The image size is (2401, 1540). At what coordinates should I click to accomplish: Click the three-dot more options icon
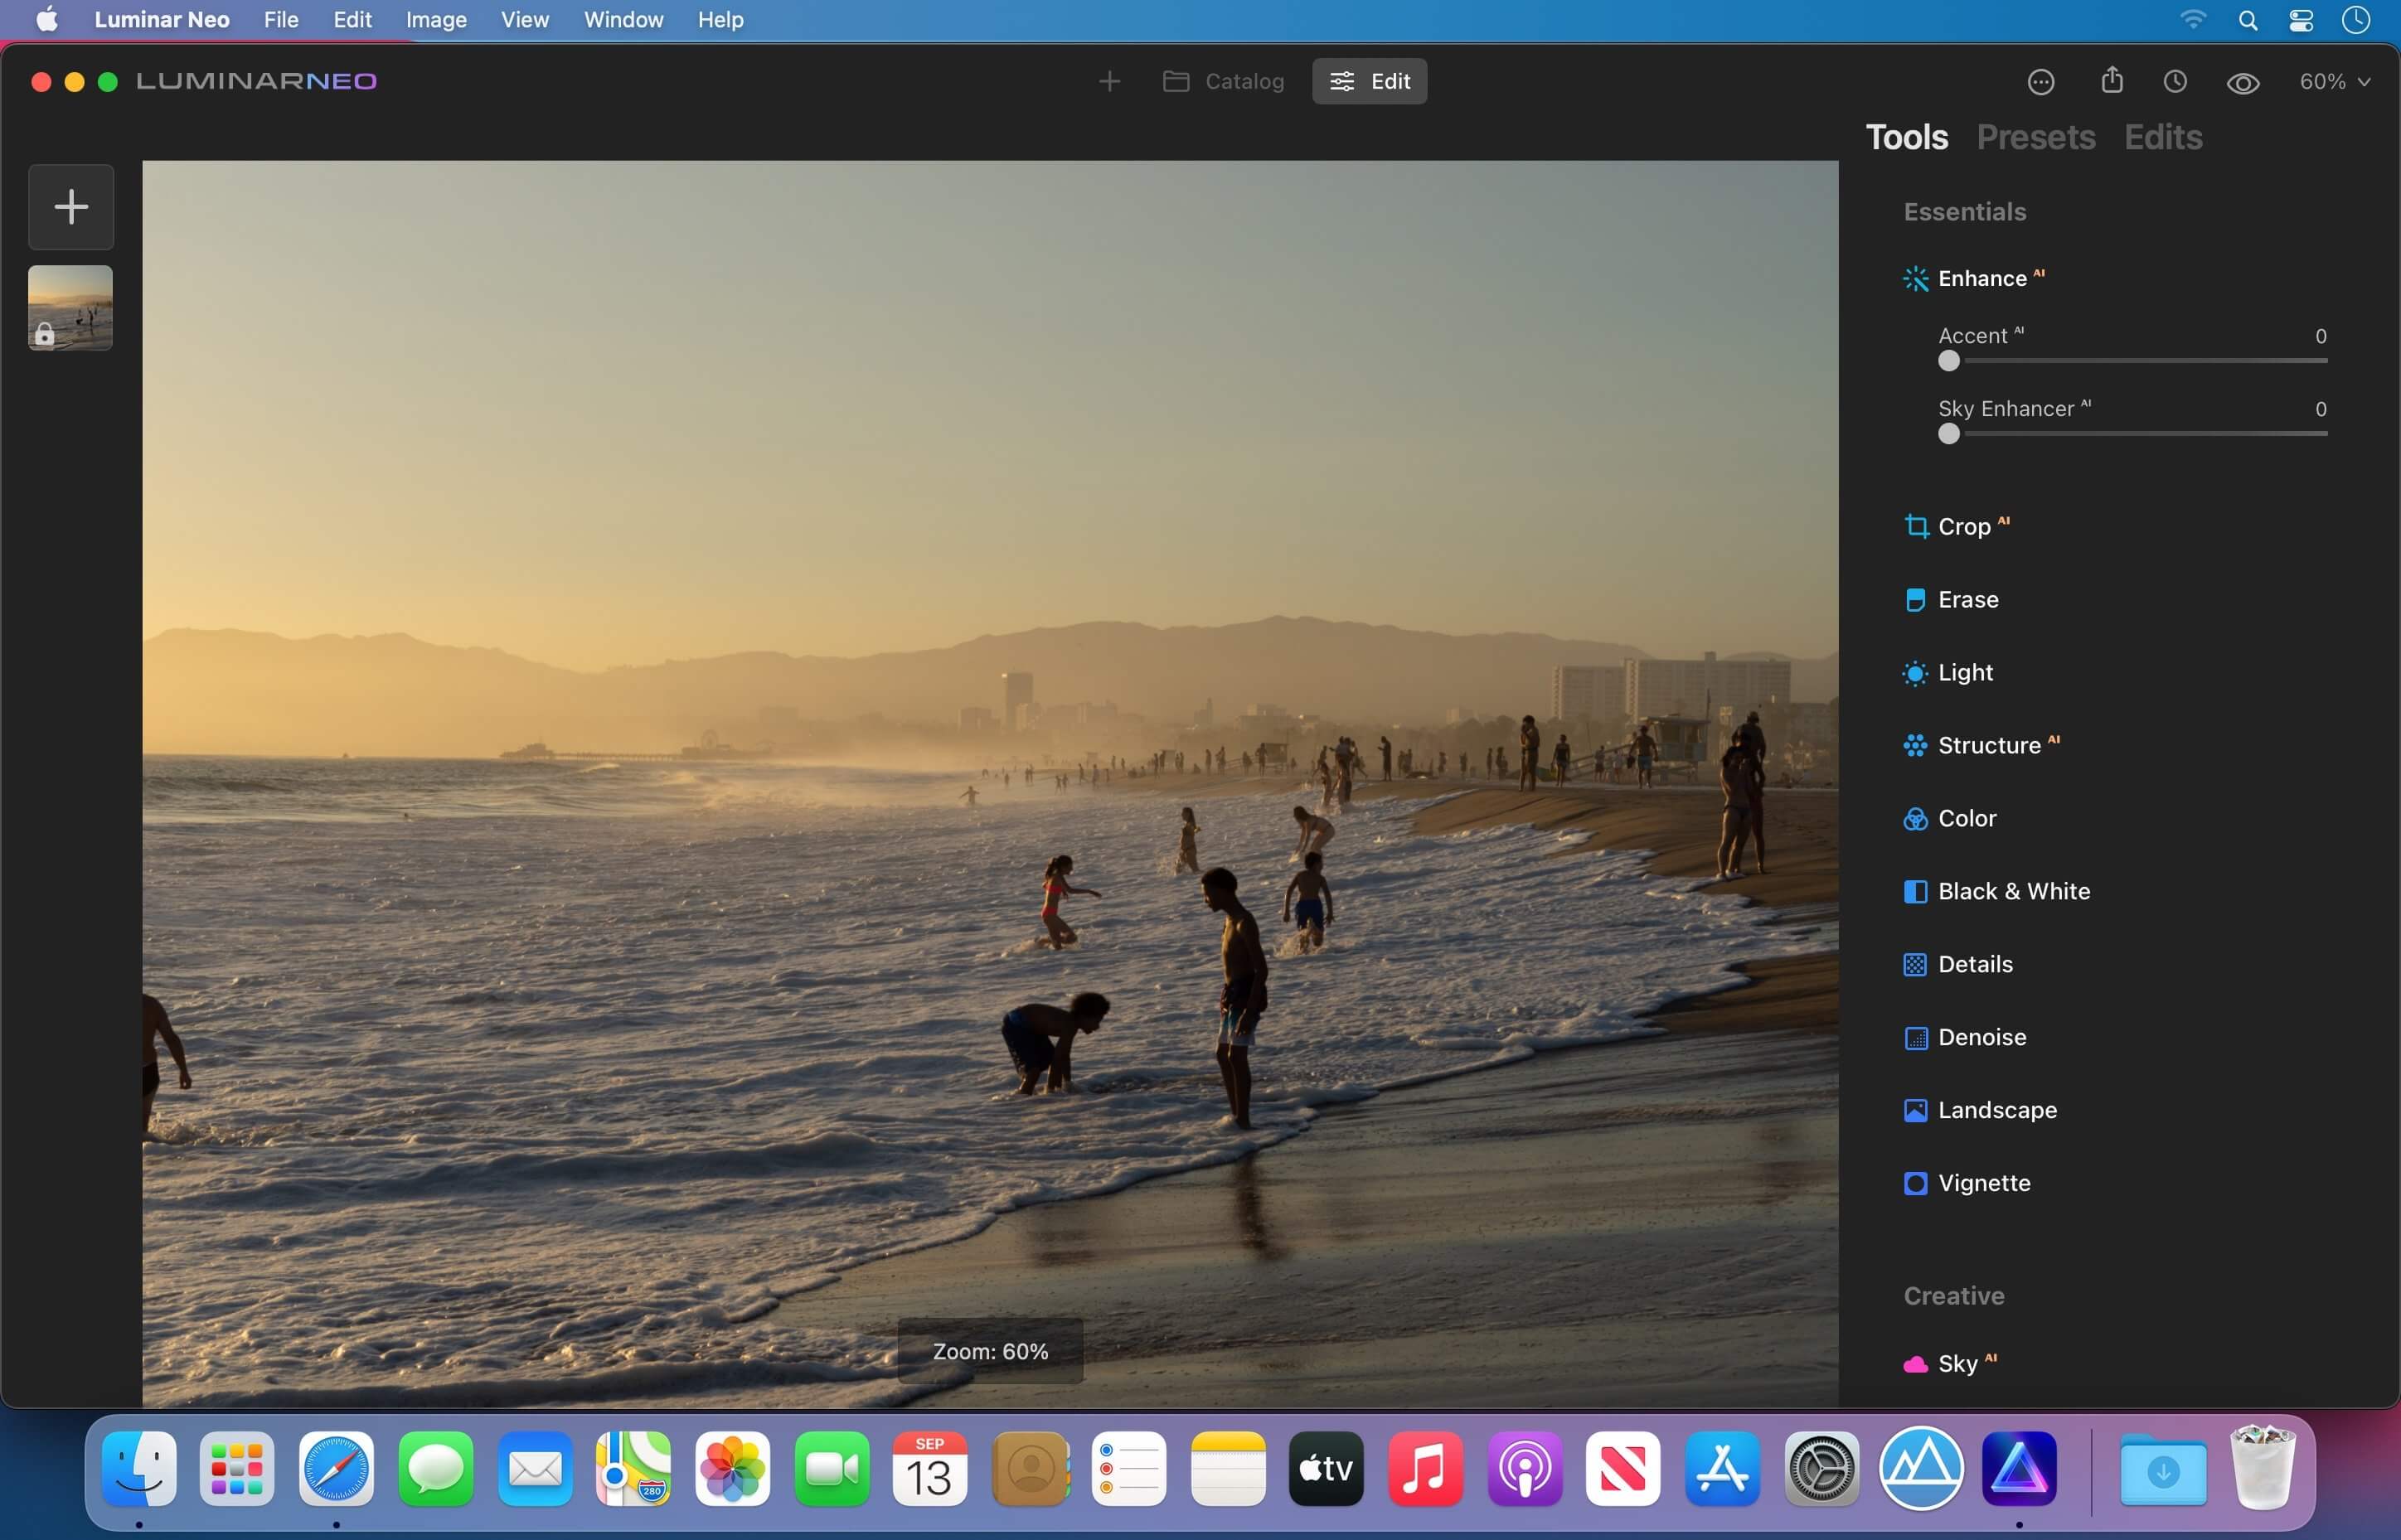click(2041, 82)
